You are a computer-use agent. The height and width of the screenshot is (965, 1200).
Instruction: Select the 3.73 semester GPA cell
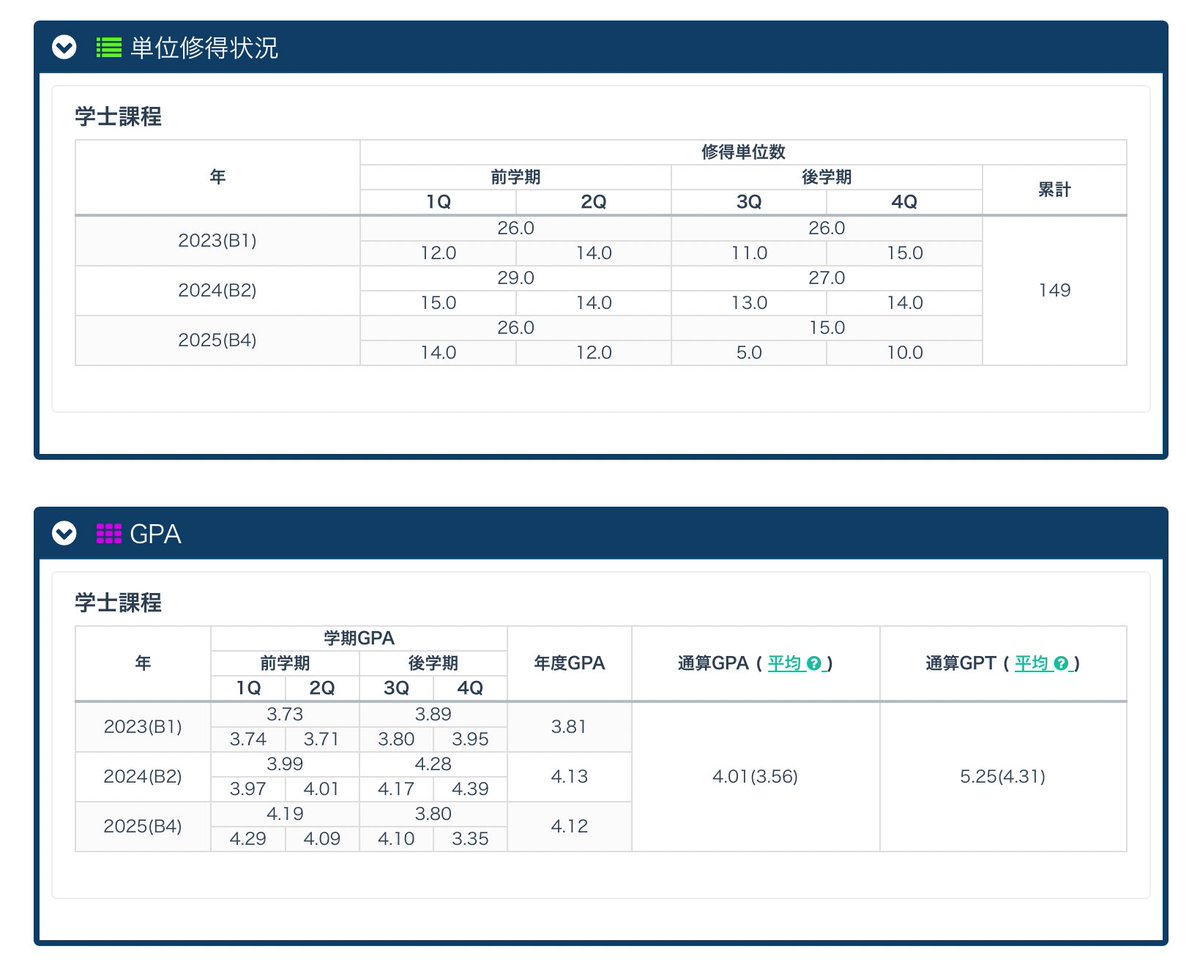[285, 714]
